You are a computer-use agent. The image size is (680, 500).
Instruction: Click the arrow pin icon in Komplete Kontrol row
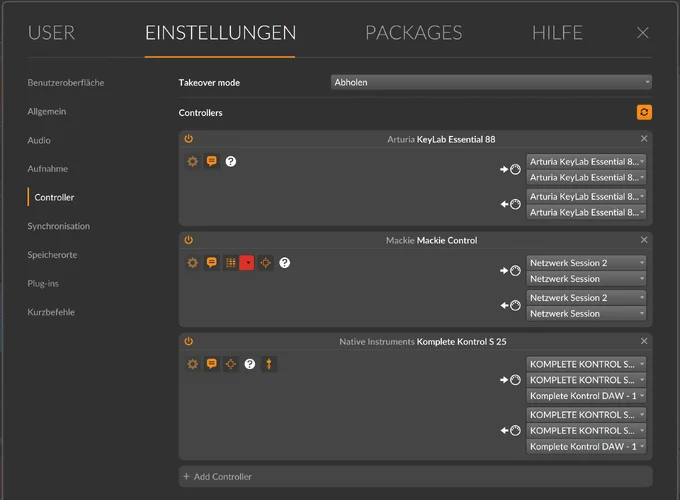268,364
